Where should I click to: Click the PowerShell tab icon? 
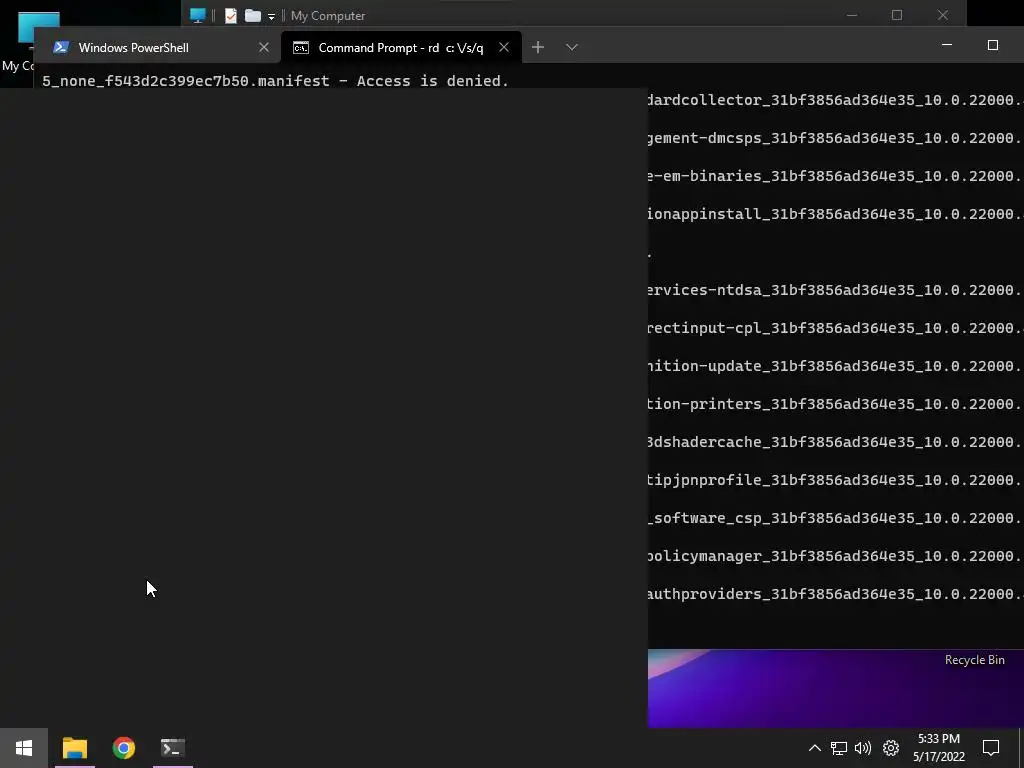tap(61, 47)
